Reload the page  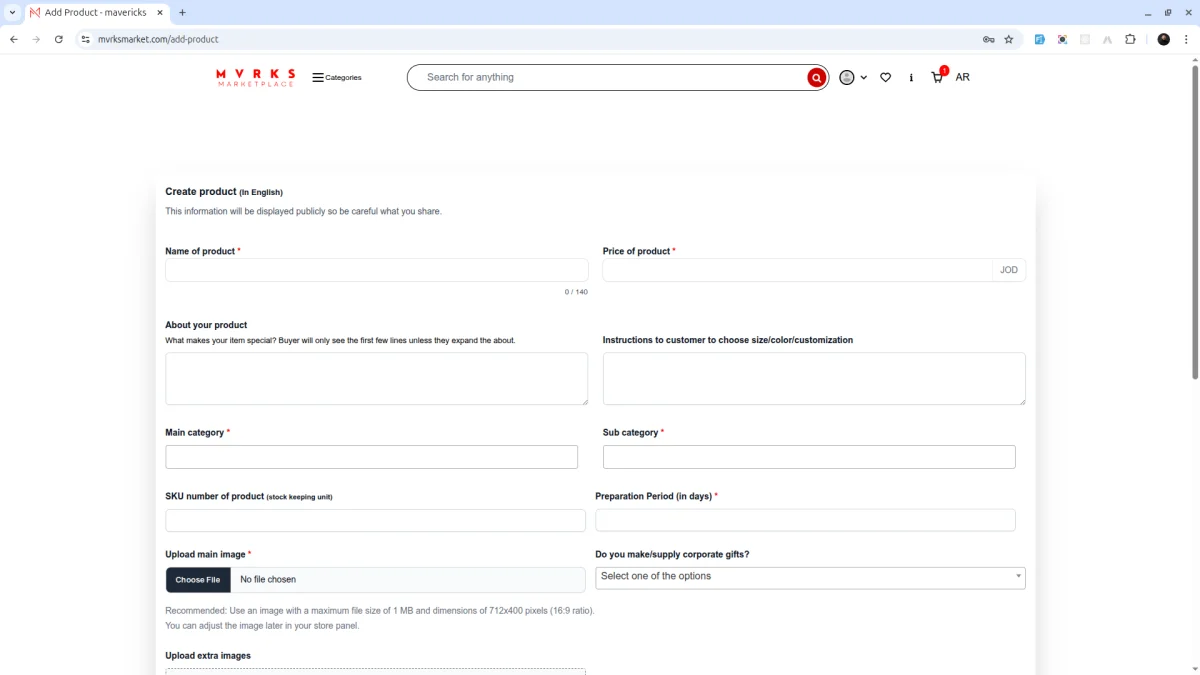click(x=59, y=39)
